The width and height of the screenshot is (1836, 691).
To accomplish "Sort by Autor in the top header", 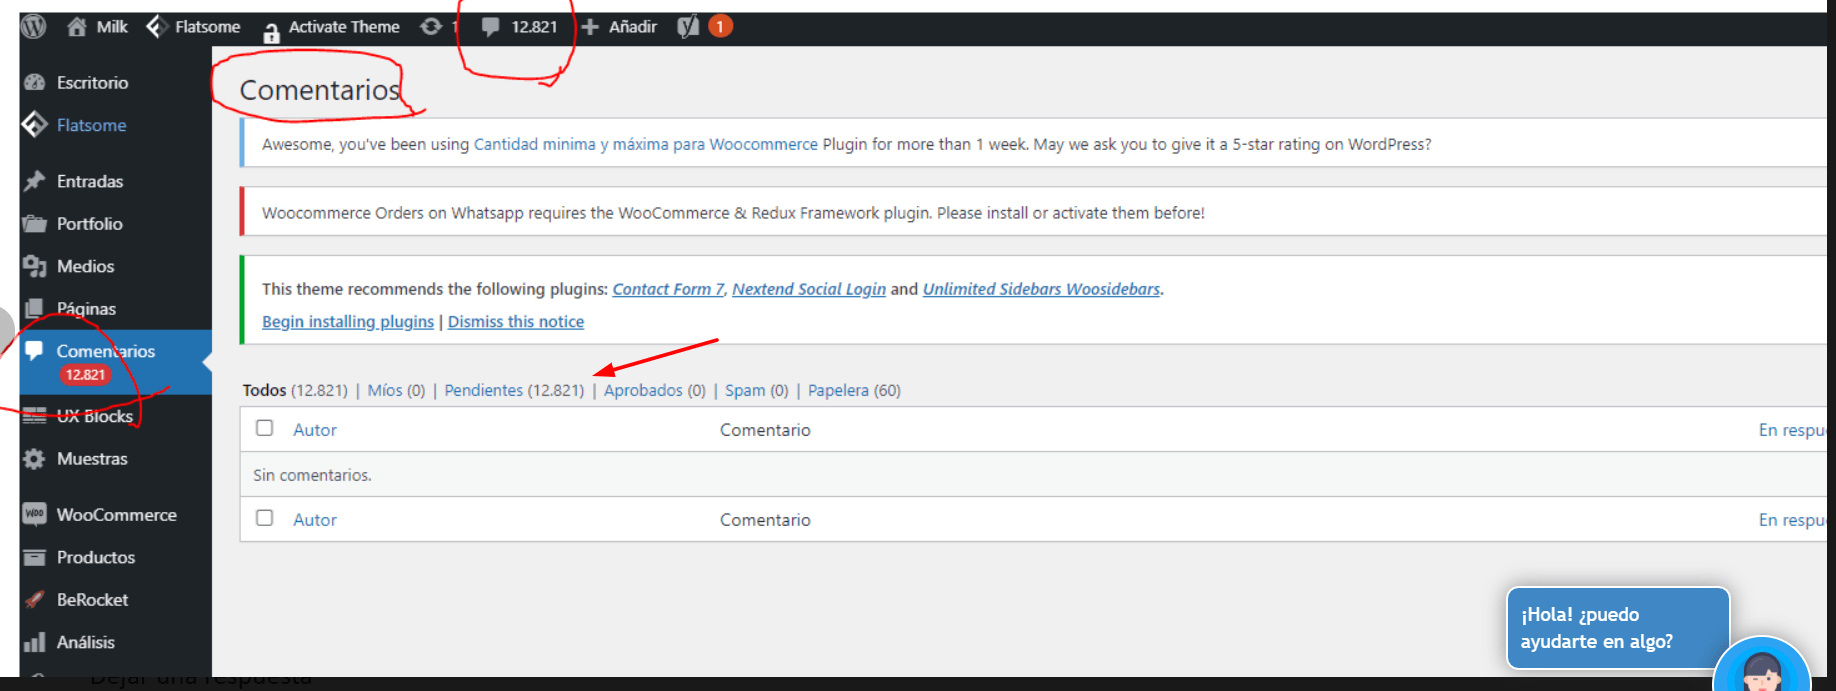I will click(315, 430).
